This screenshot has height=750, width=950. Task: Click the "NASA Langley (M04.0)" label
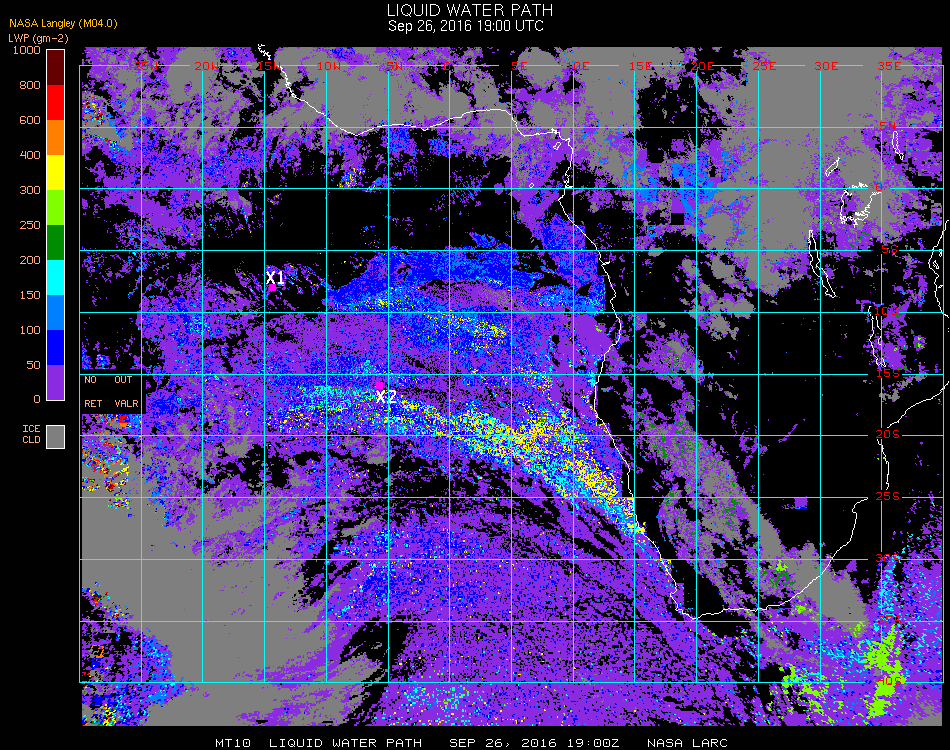[63, 24]
